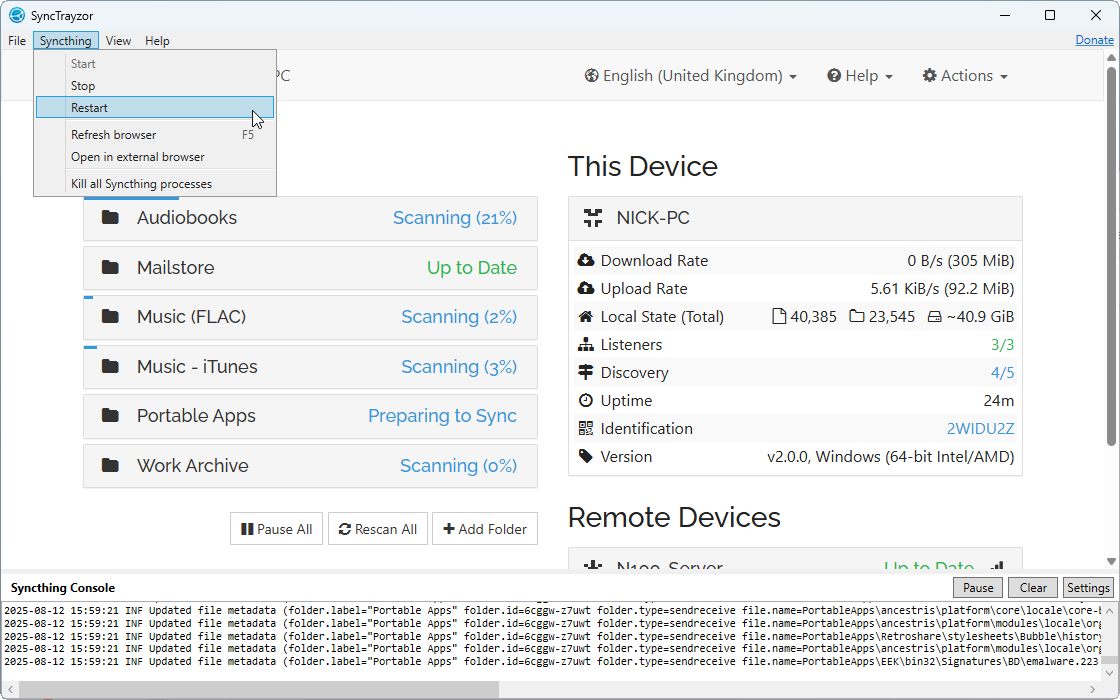This screenshot has height=700, width=1120.
Task: Click the 'Remote Devices' heading
Action: 674,517
